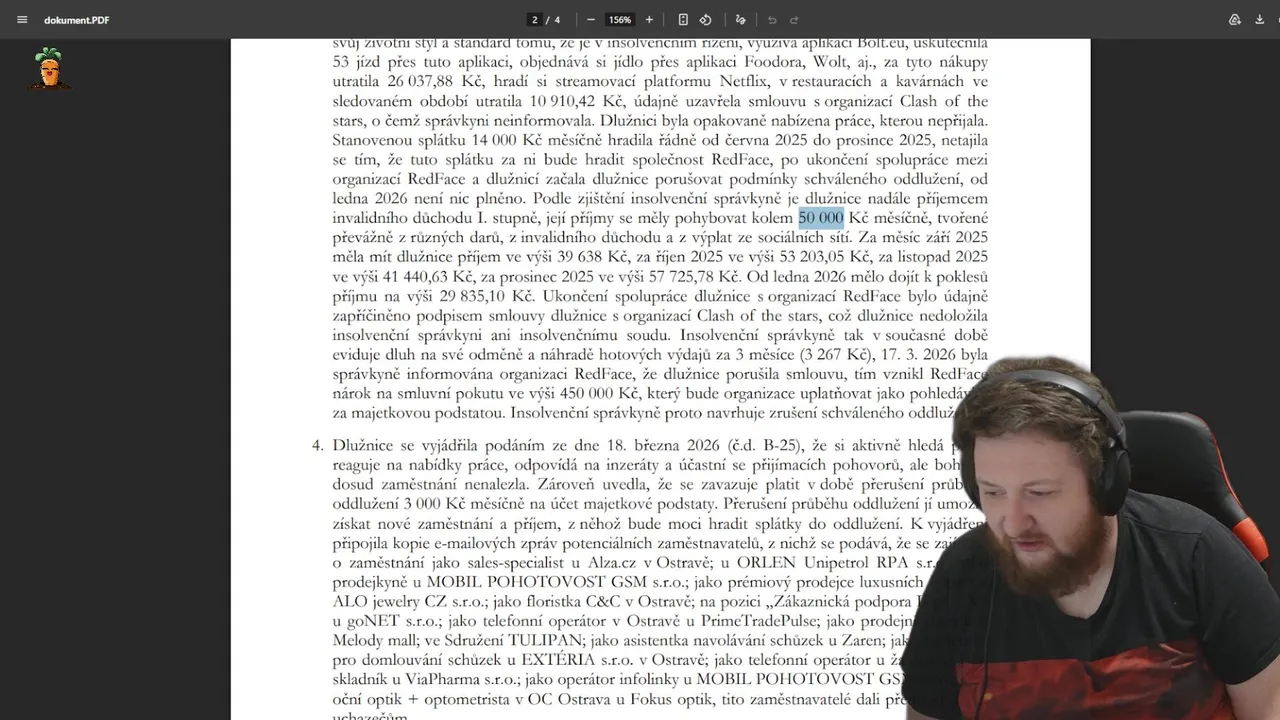Viewport: 1280px width, 720px height.
Task: Rotate the document counterclockwise
Action: pos(705,20)
